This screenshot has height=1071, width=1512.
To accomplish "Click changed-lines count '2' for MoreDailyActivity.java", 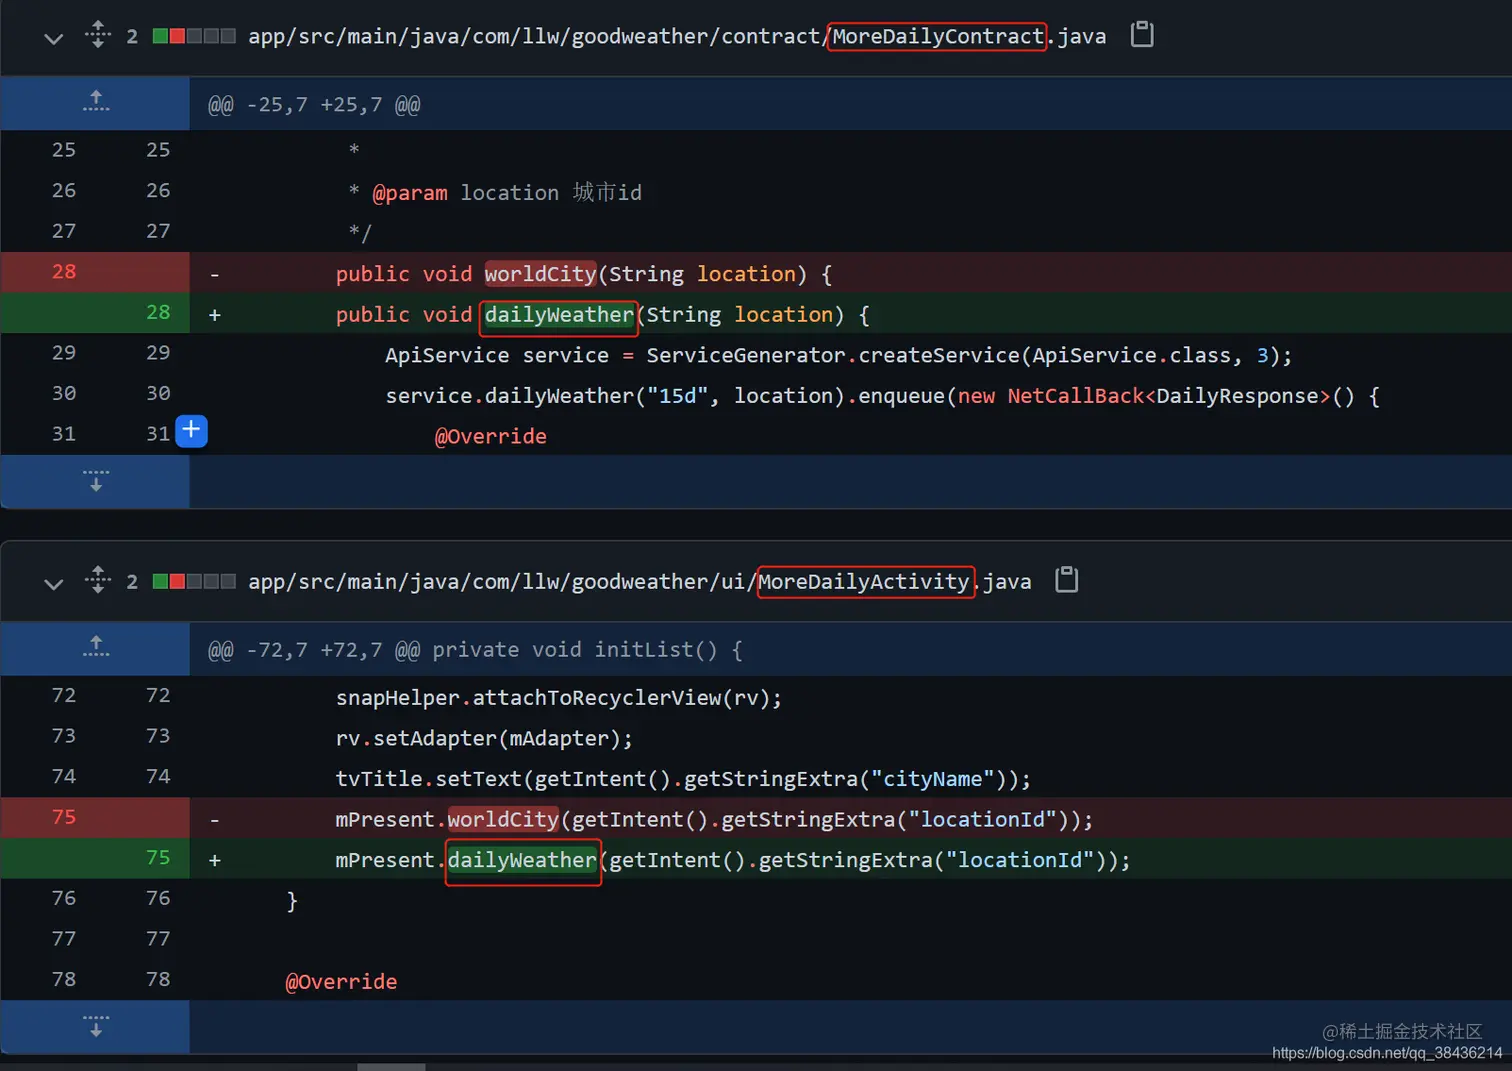I will pos(132,582).
